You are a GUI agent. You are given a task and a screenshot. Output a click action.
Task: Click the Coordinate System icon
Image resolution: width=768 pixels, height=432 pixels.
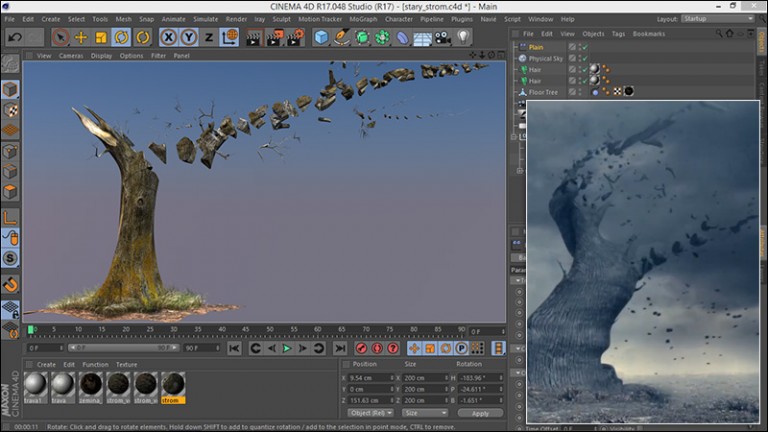(229, 37)
